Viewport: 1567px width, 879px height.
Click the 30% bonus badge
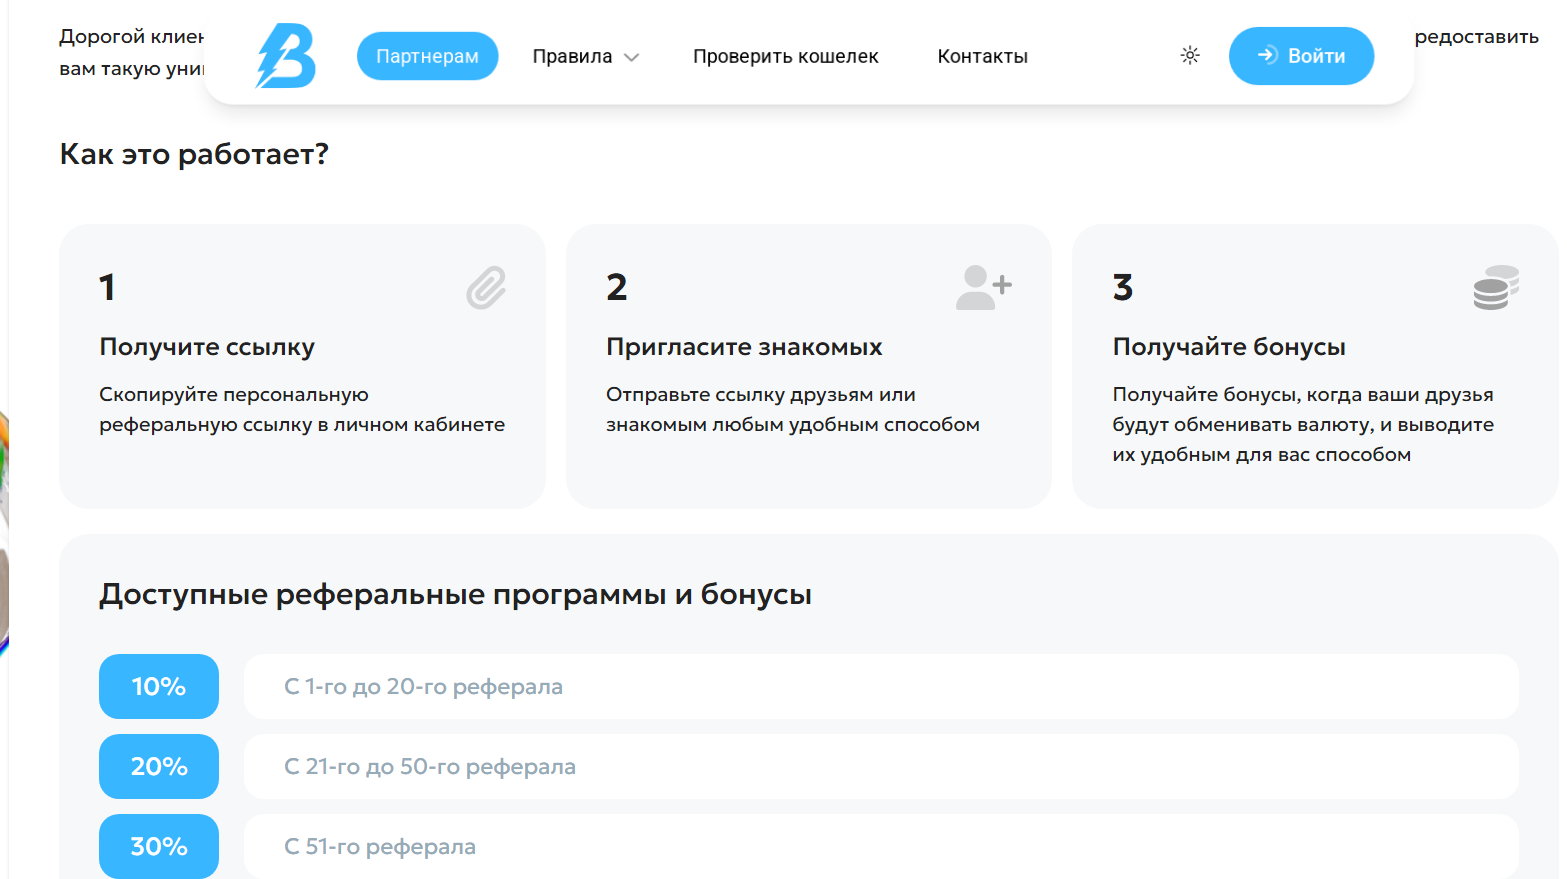pyautogui.click(x=158, y=846)
